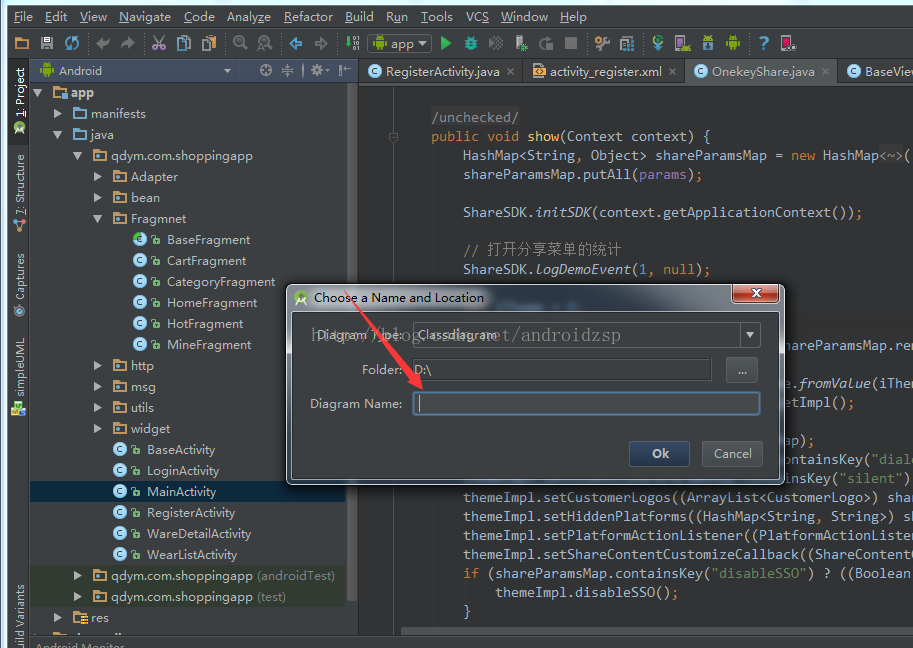Navigate Back with blue left arrow

pos(296,43)
